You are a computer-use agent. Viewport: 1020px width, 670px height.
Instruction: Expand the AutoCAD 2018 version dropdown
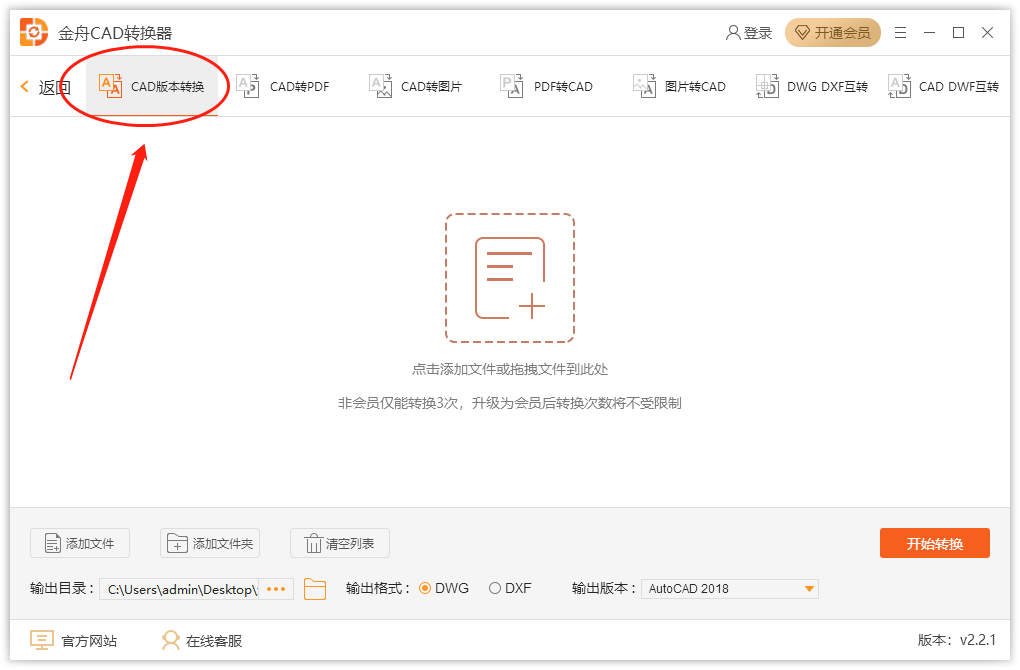coord(809,589)
